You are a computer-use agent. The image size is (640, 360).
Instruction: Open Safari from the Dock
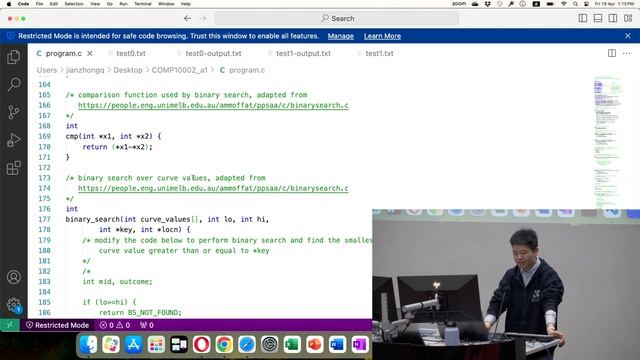(x=247, y=344)
